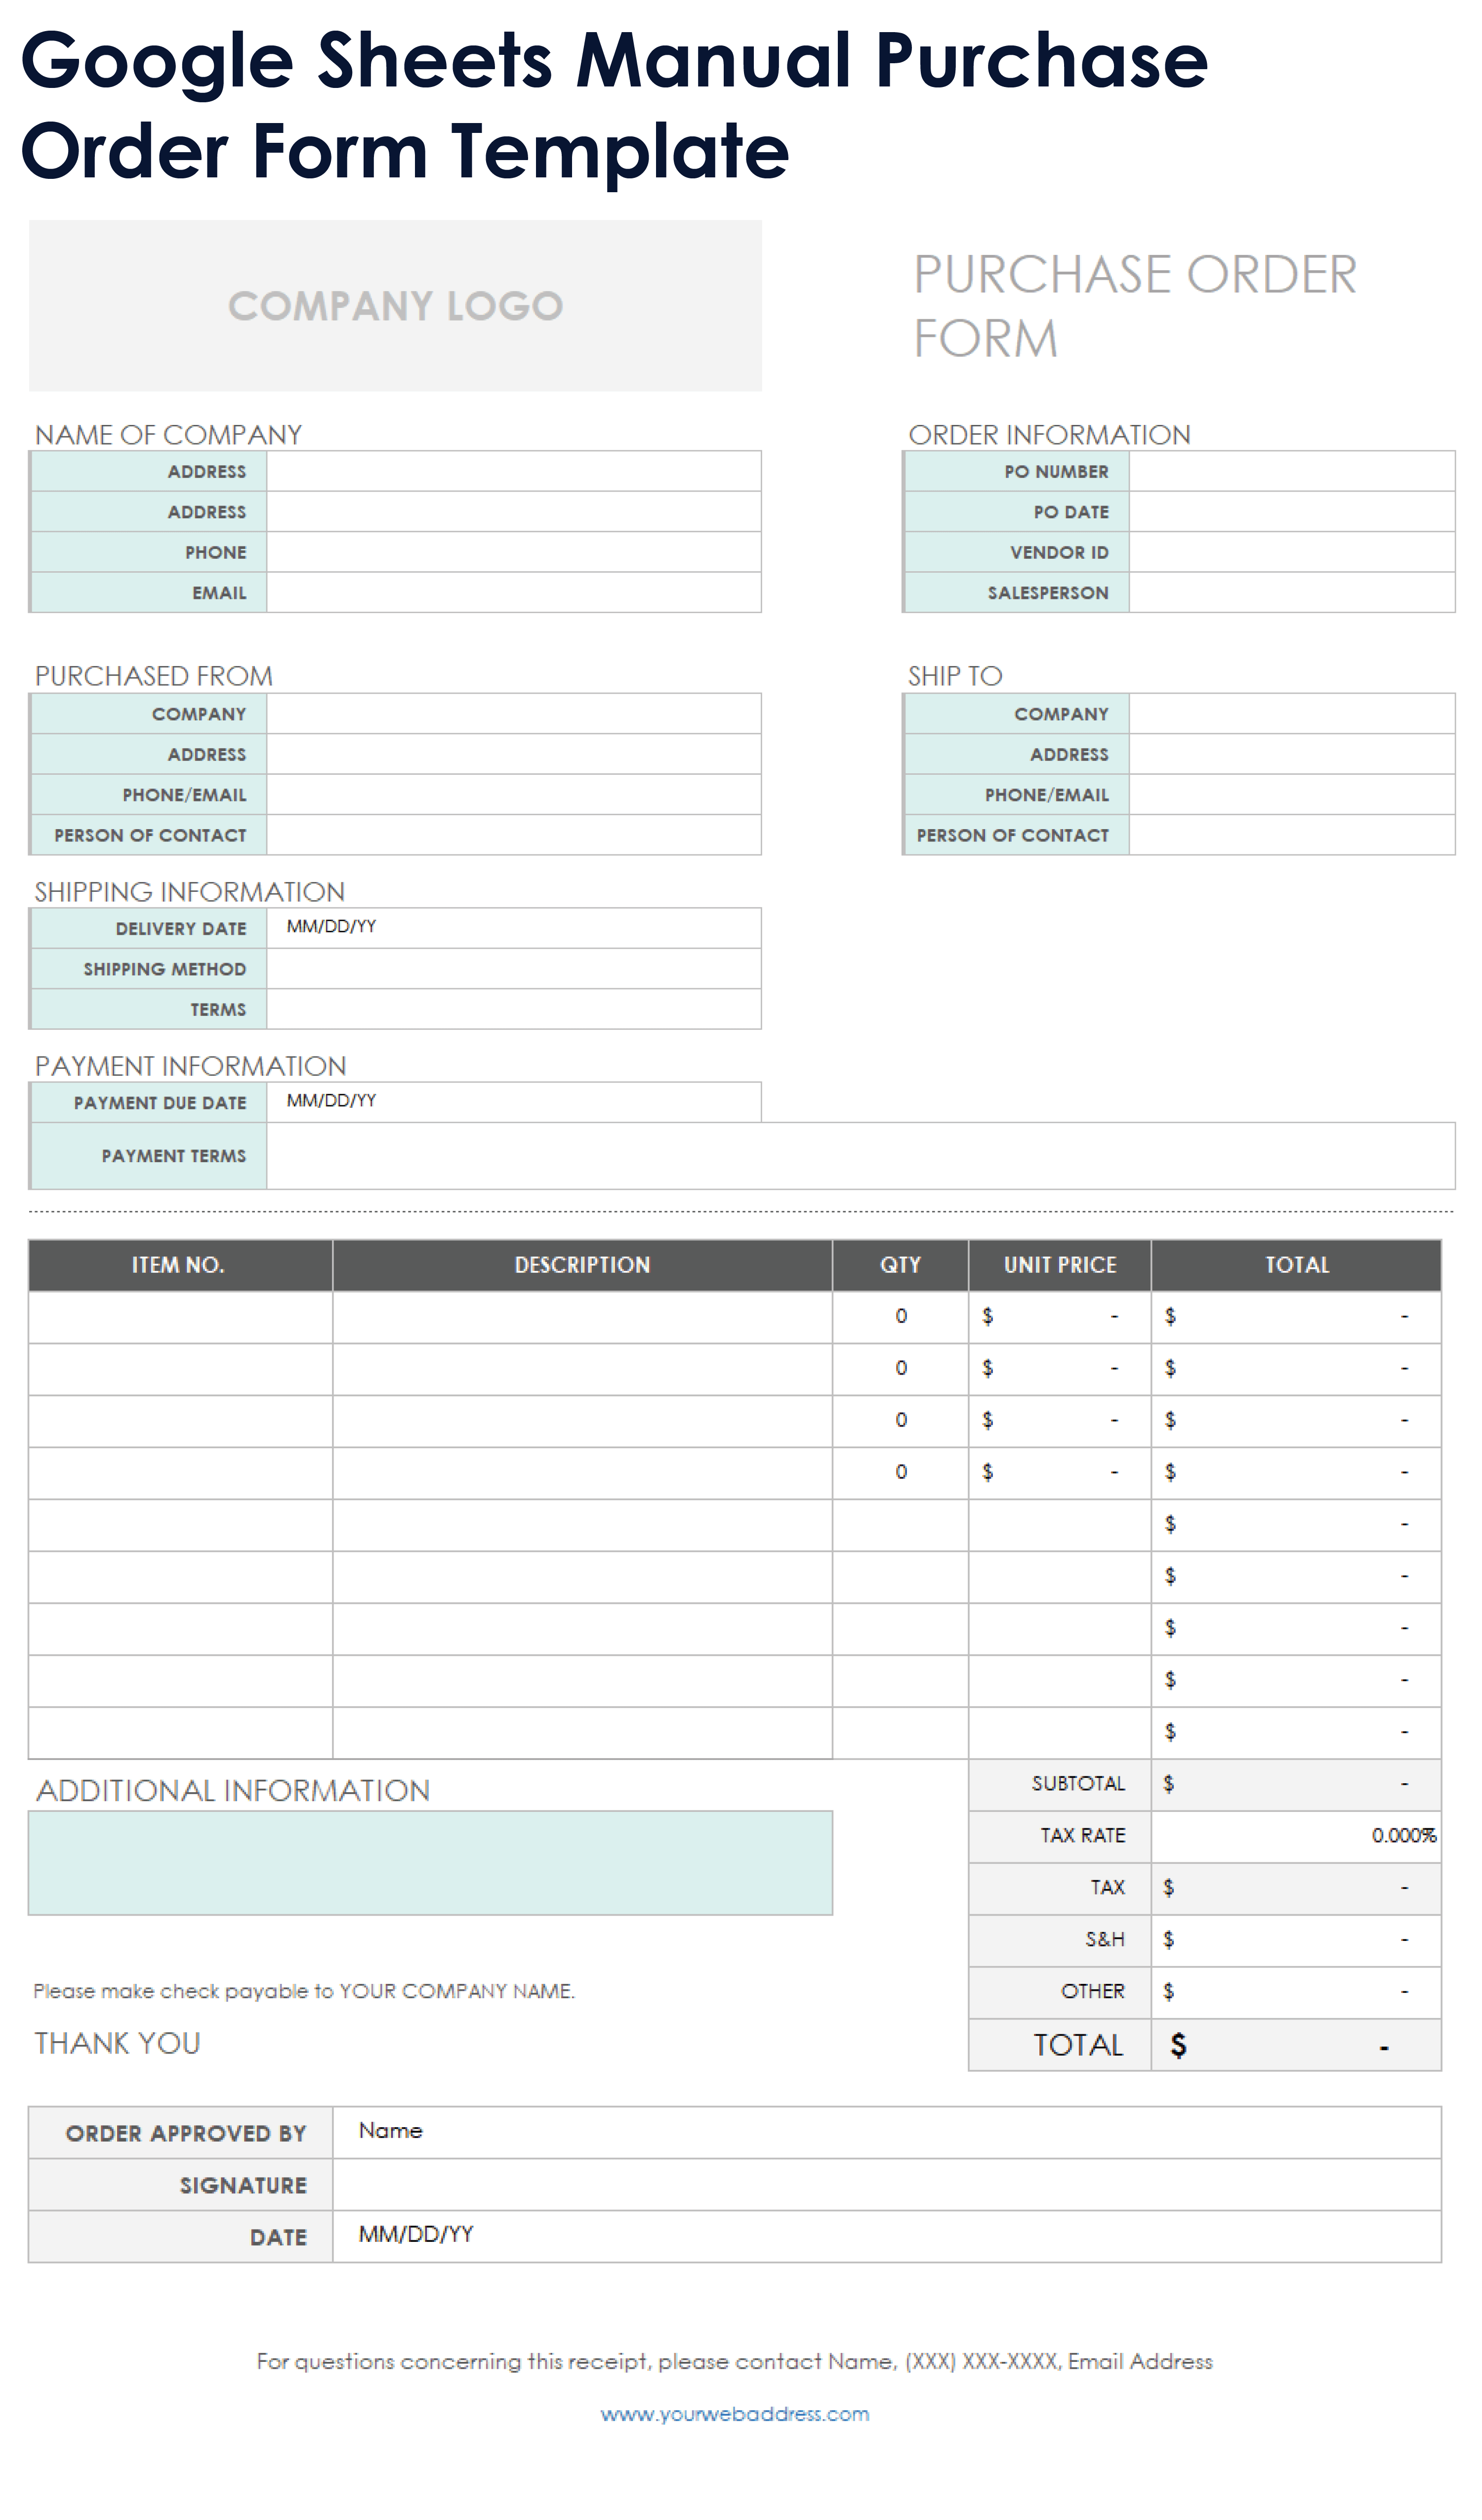Select the approval DATE MM/DD/YY cell
The width and height of the screenshot is (1482, 2520).
(x=887, y=2237)
